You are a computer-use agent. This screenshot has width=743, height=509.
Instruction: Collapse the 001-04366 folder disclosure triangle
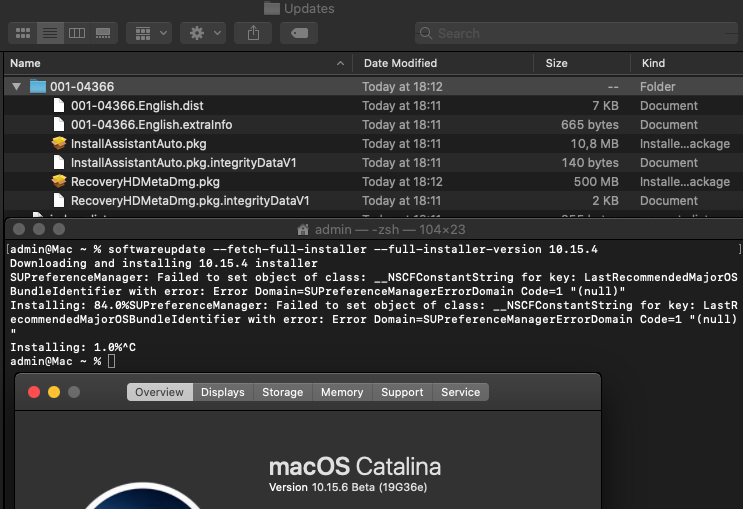pos(17,87)
